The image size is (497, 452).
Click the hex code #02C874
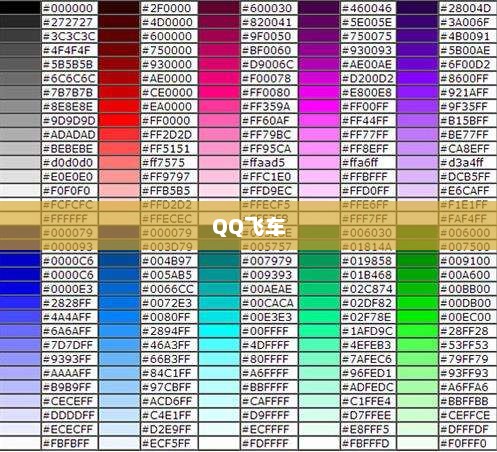[x=367, y=289]
